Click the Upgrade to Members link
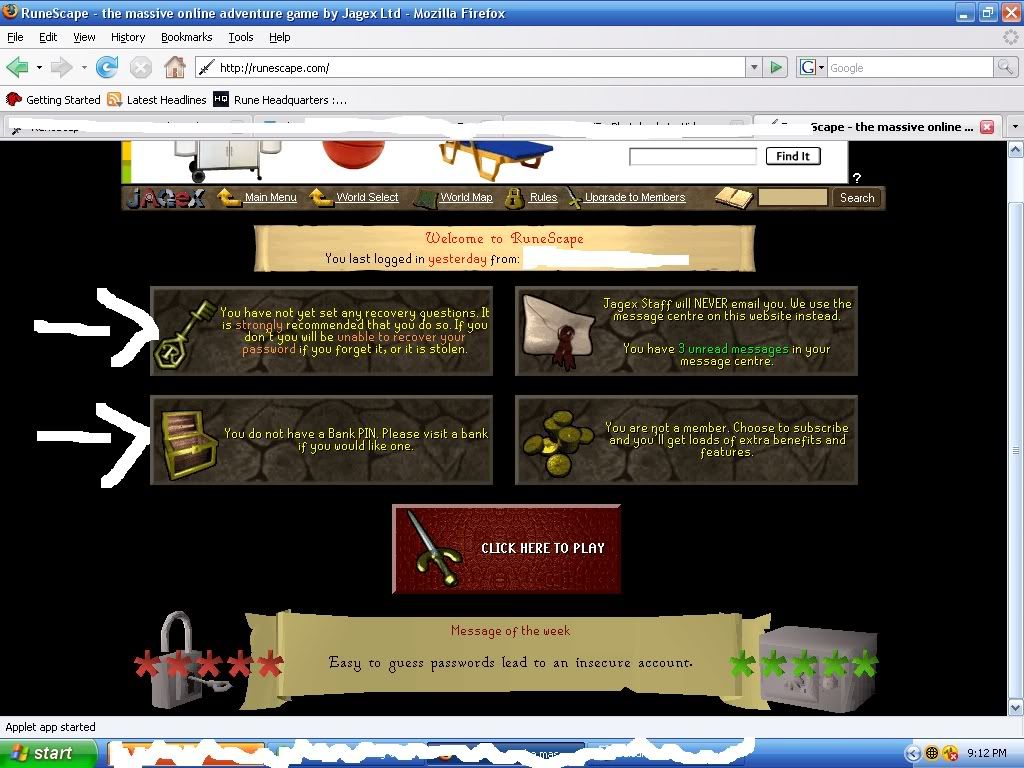Screen dimensions: 1024x768 pos(635,198)
